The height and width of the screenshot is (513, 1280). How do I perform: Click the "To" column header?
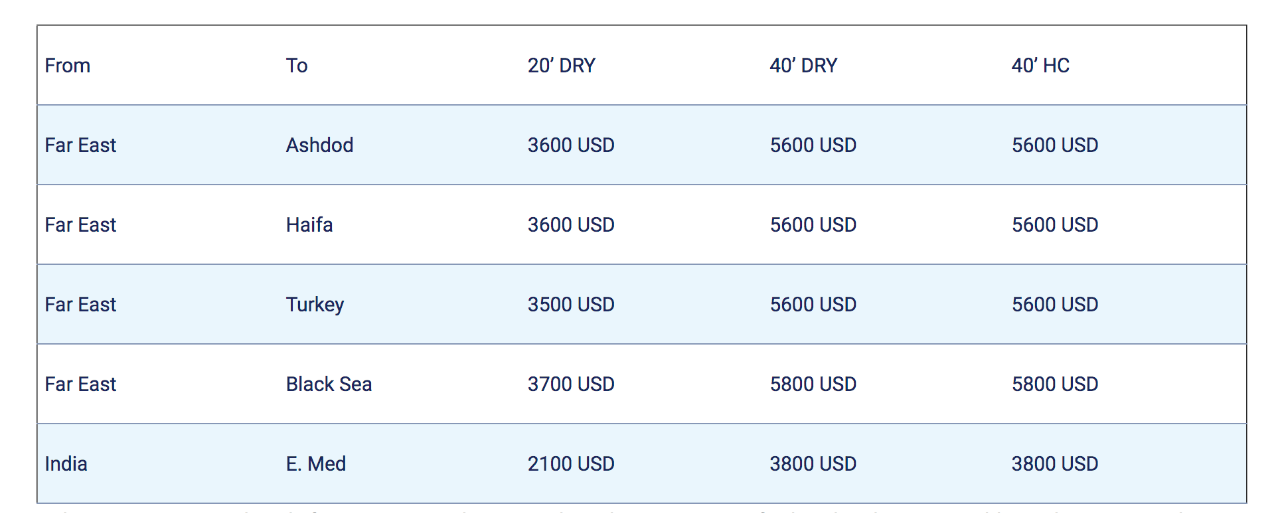tap(297, 66)
